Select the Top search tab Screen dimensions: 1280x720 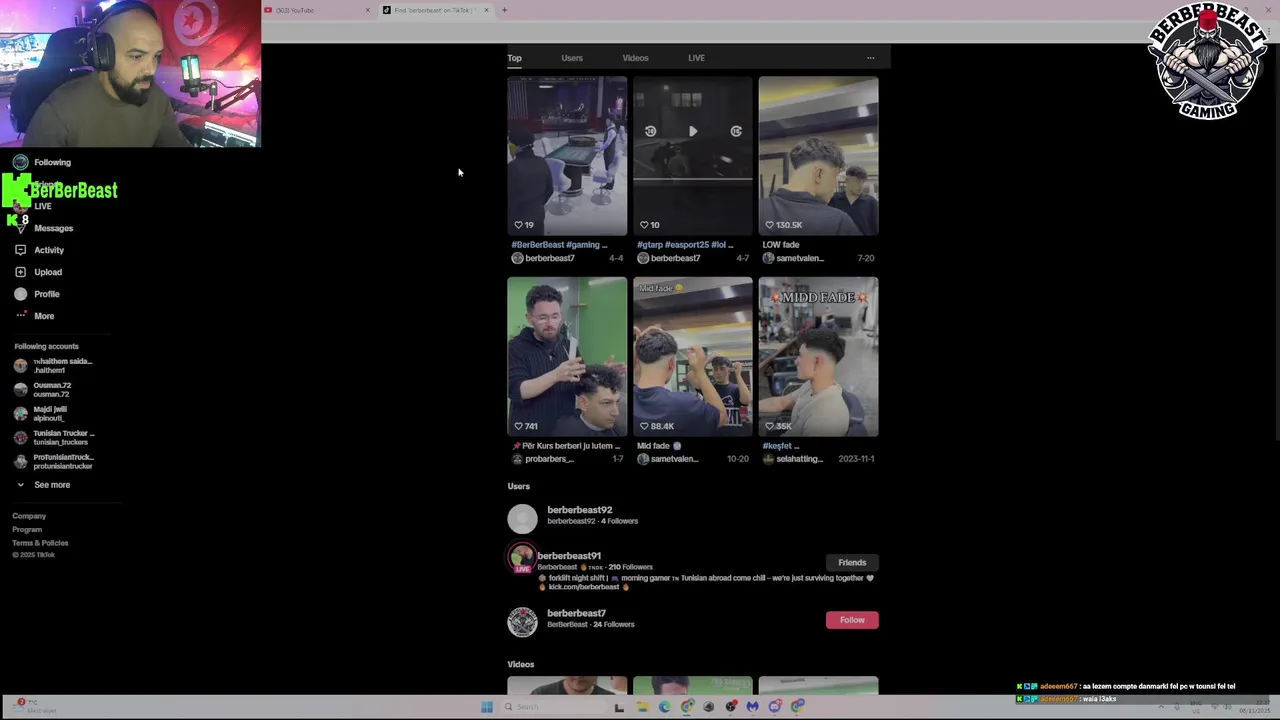(x=514, y=58)
